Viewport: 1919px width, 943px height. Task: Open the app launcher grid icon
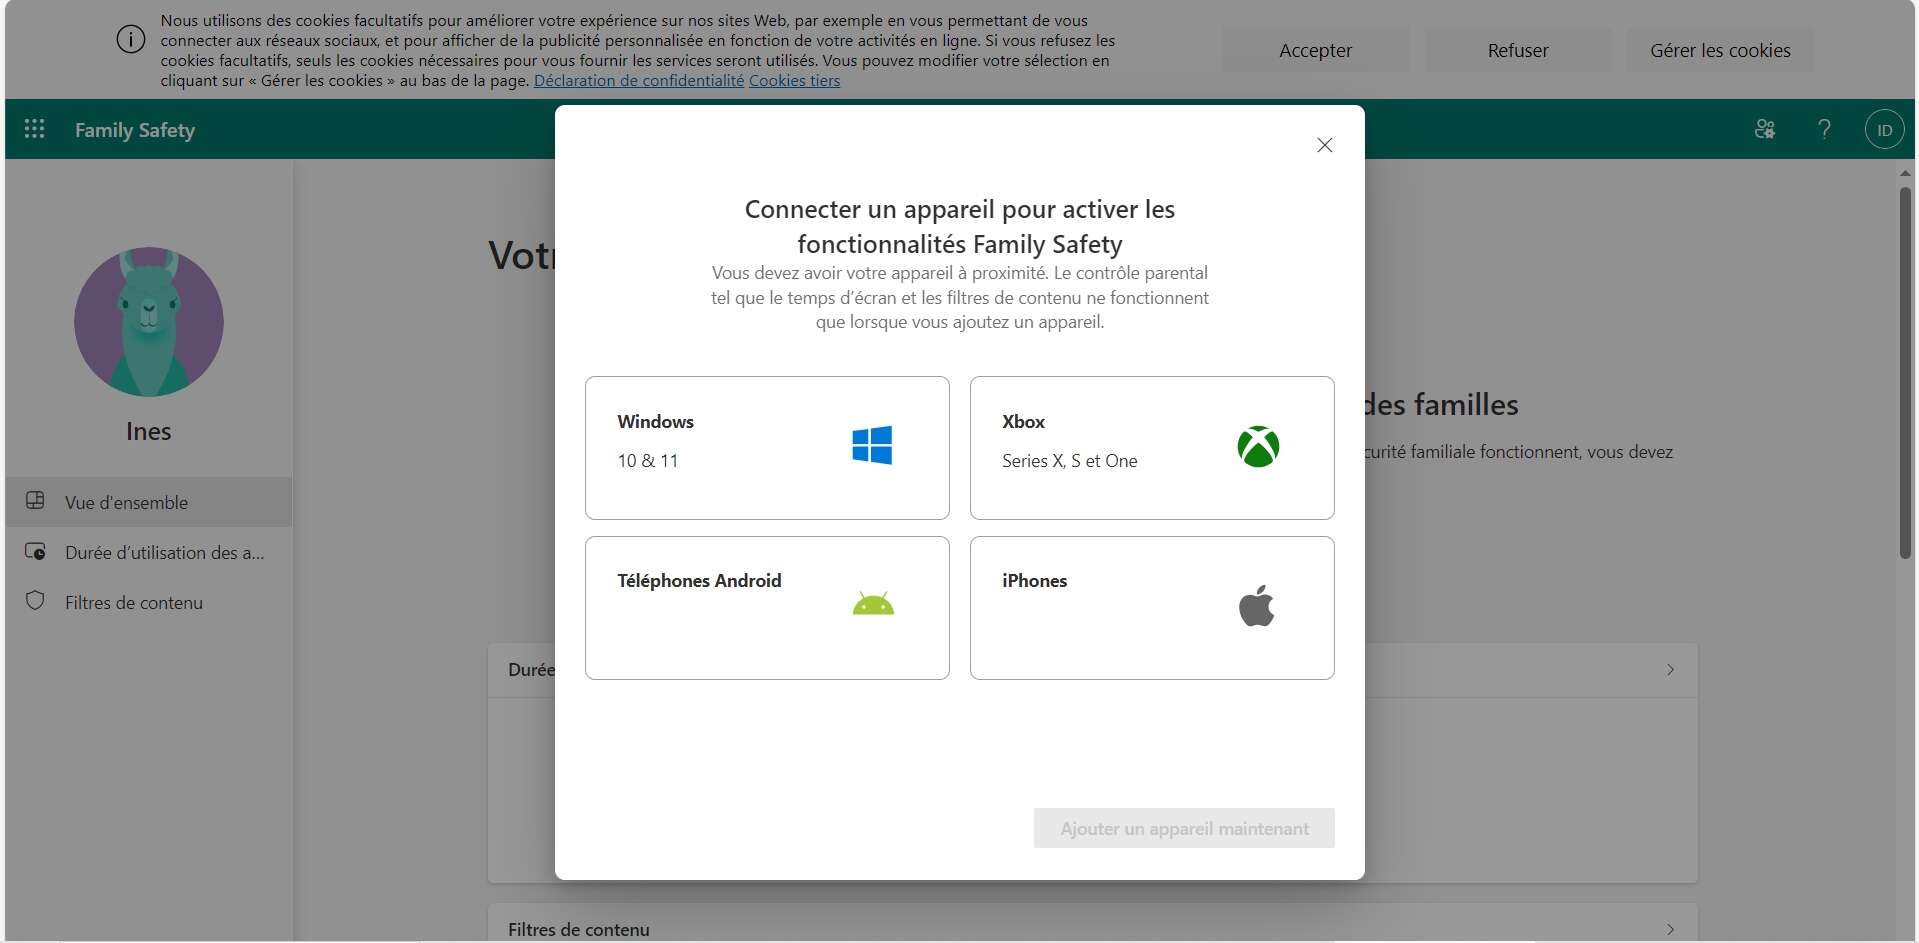pyautogui.click(x=35, y=129)
